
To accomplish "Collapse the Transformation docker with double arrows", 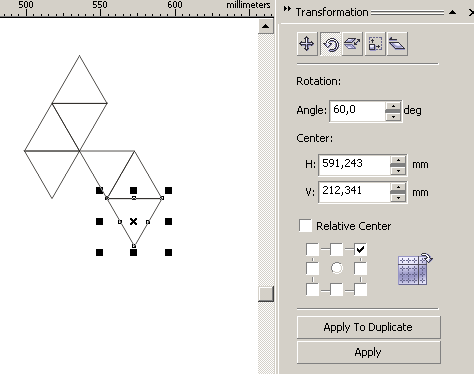I will click(x=287, y=9).
